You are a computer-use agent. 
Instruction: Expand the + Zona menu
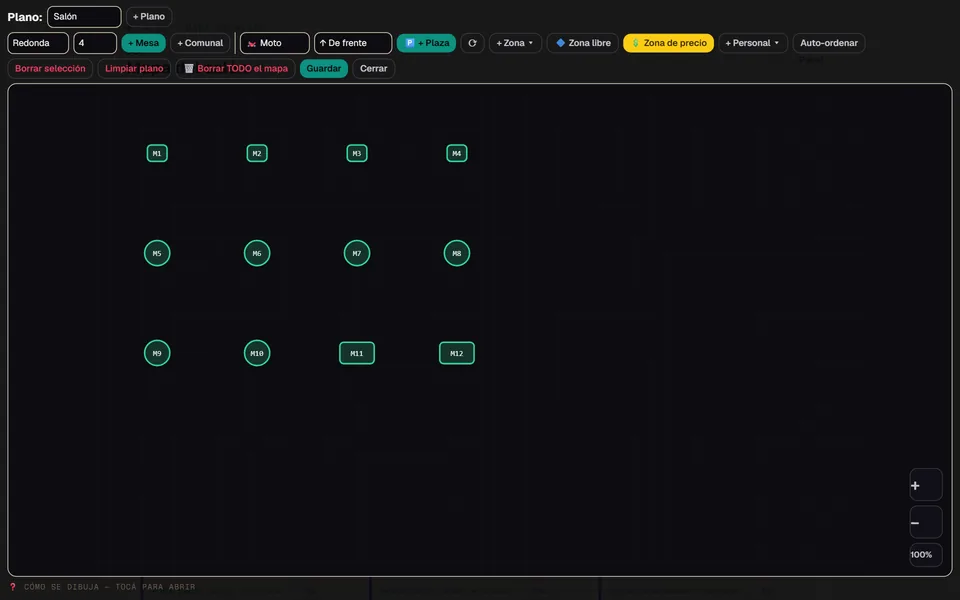(515, 43)
